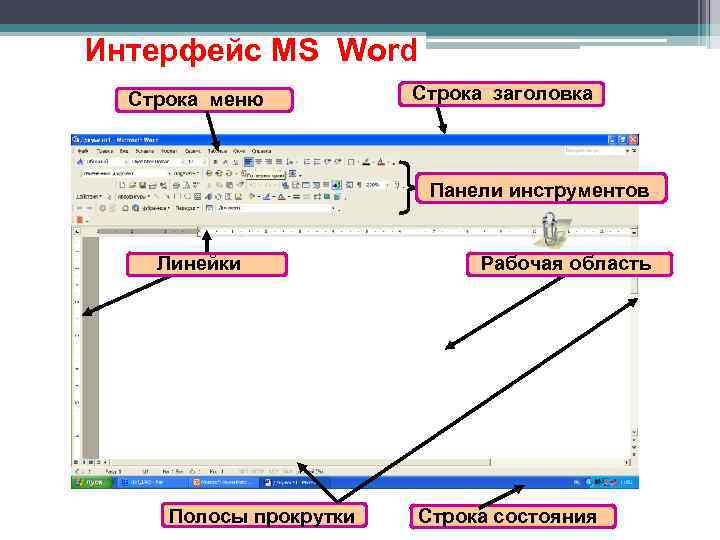Align text to the right

tap(269, 162)
